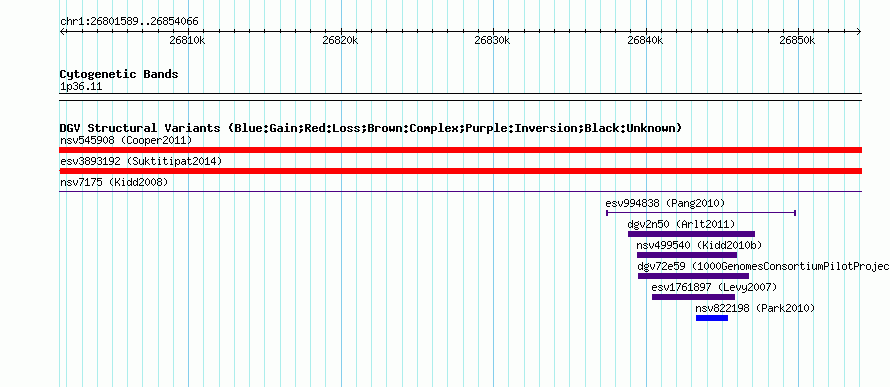
Task: Open dgv72e59 1000GenomesConsortium variant label
Action: point(763,266)
